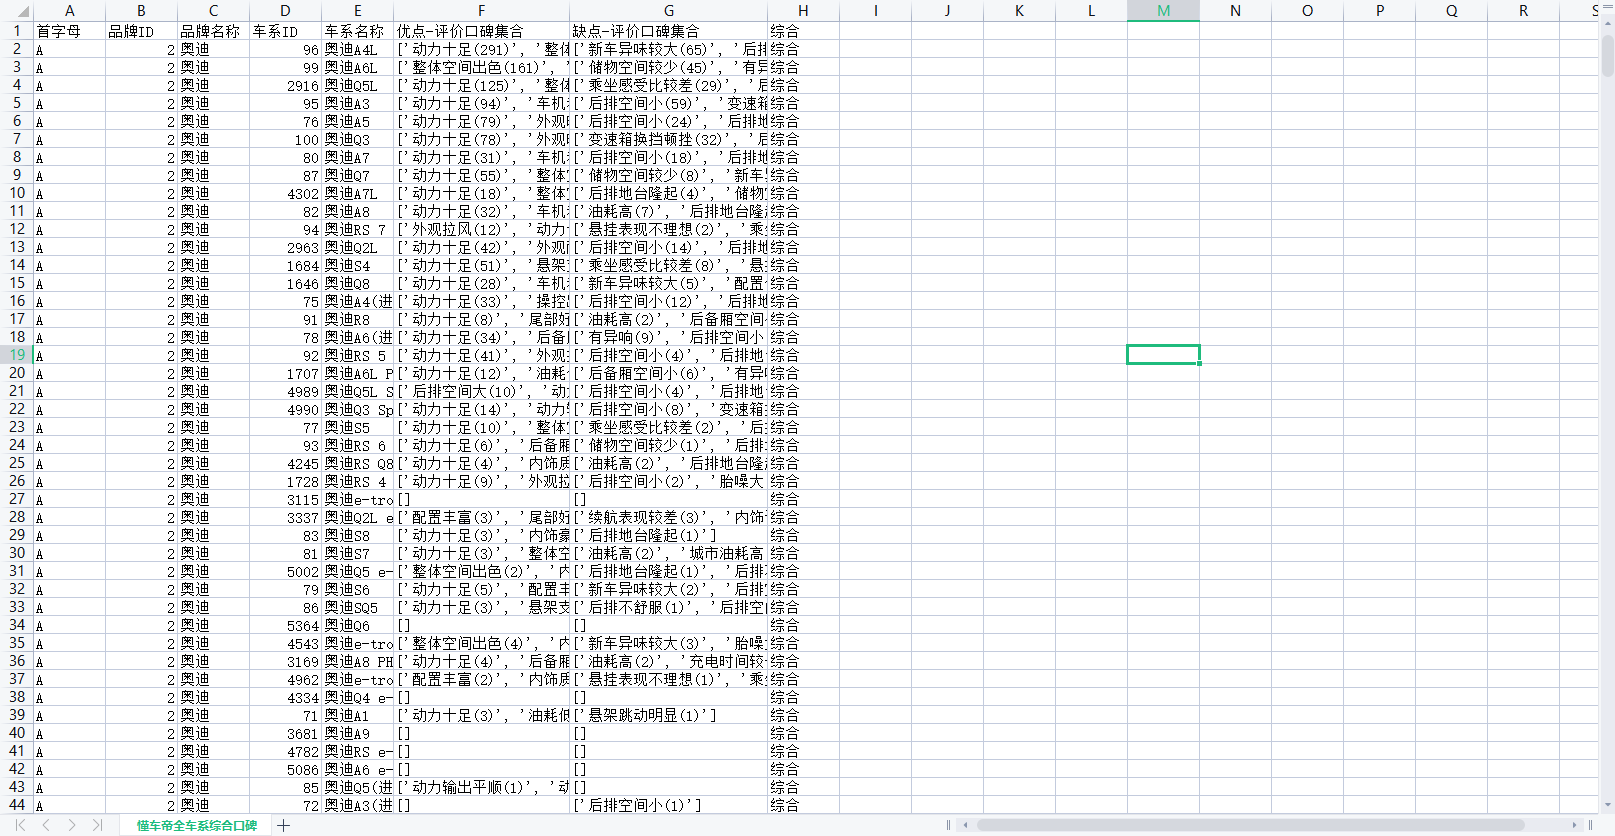Select the cell reading 奥迪R8
The image size is (1615, 836).
[357, 319]
